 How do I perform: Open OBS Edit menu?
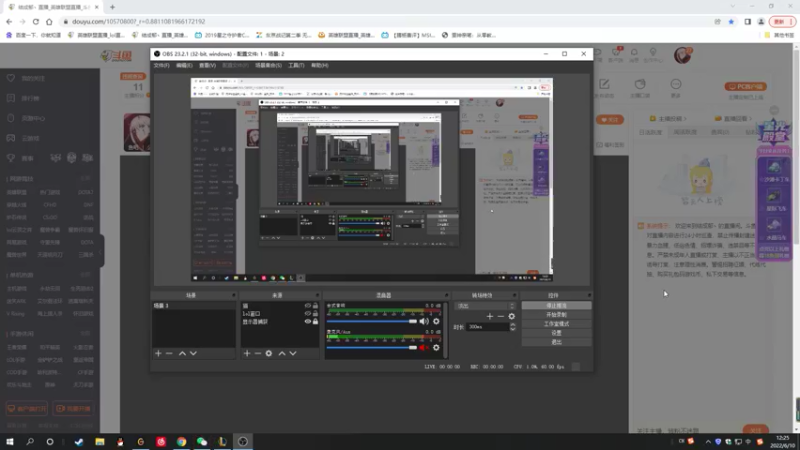click(184, 65)
